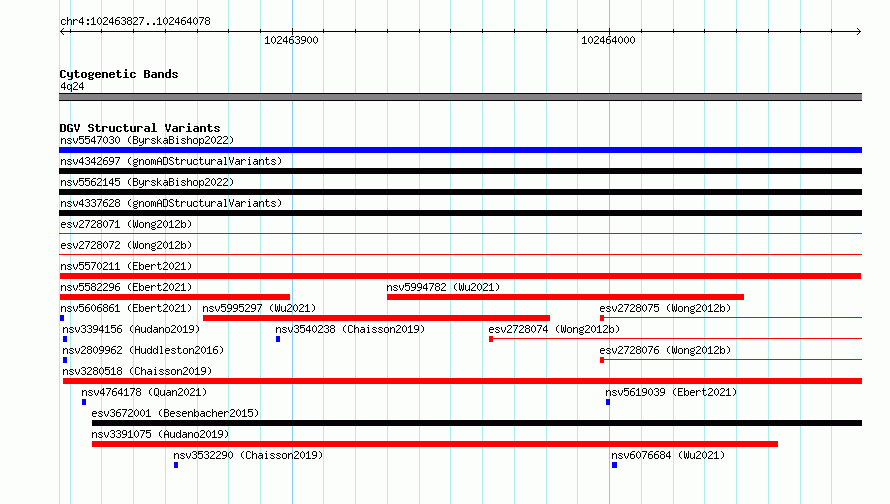The width and height of the screenshot is (890, 504).
Task: Open the Cytogenetic Bands track title
Action: (x=119, y=74)
